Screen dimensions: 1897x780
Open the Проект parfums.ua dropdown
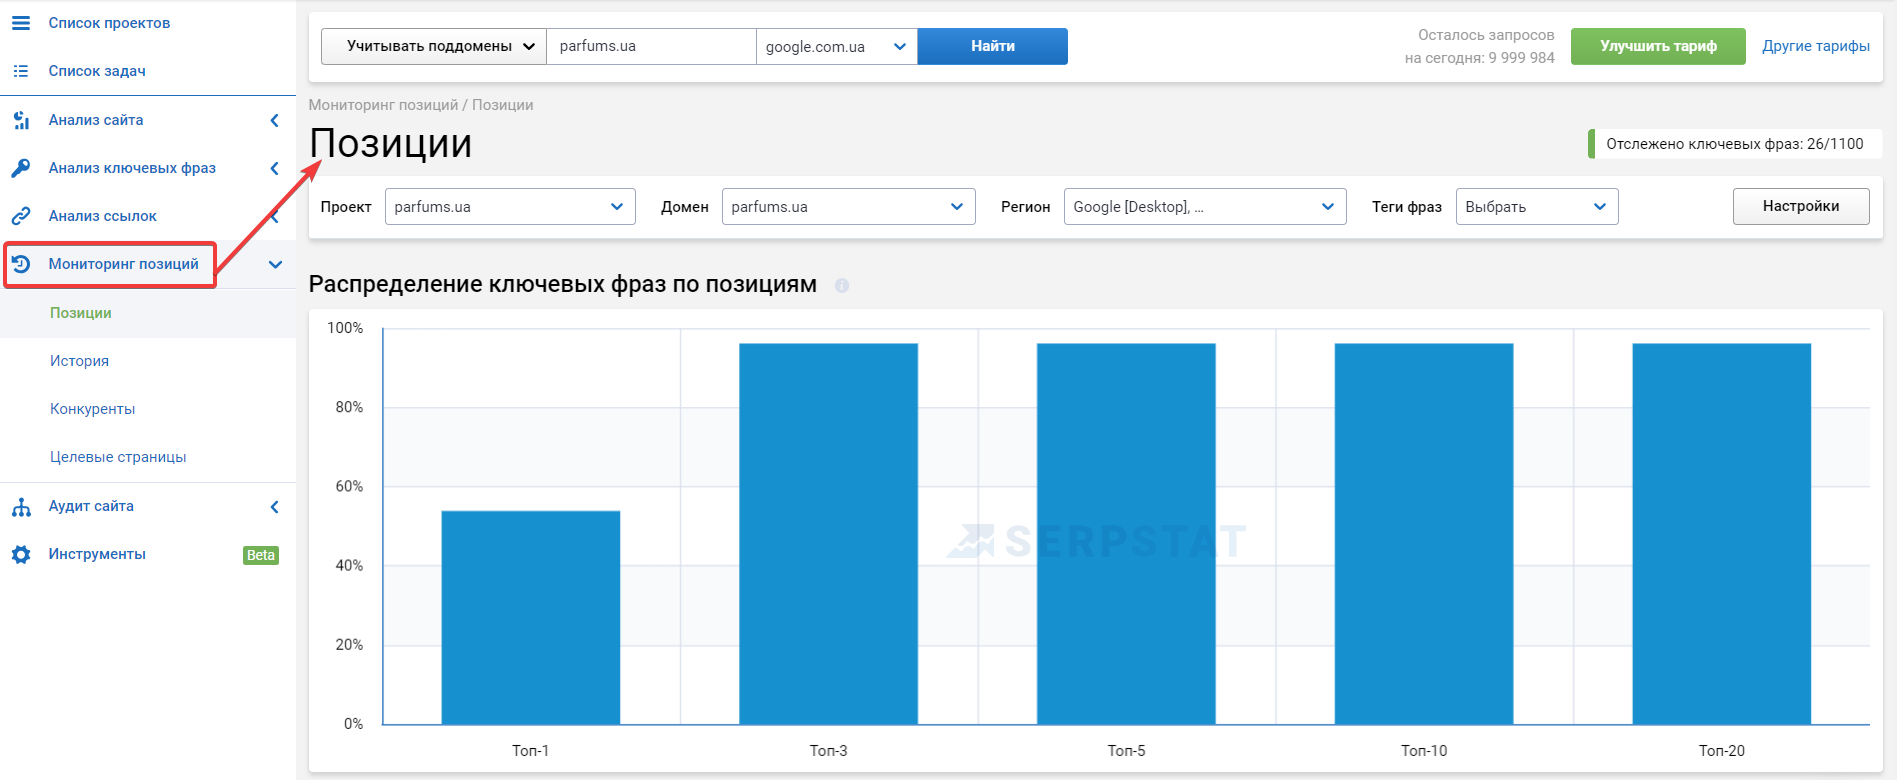pos(510,207)
